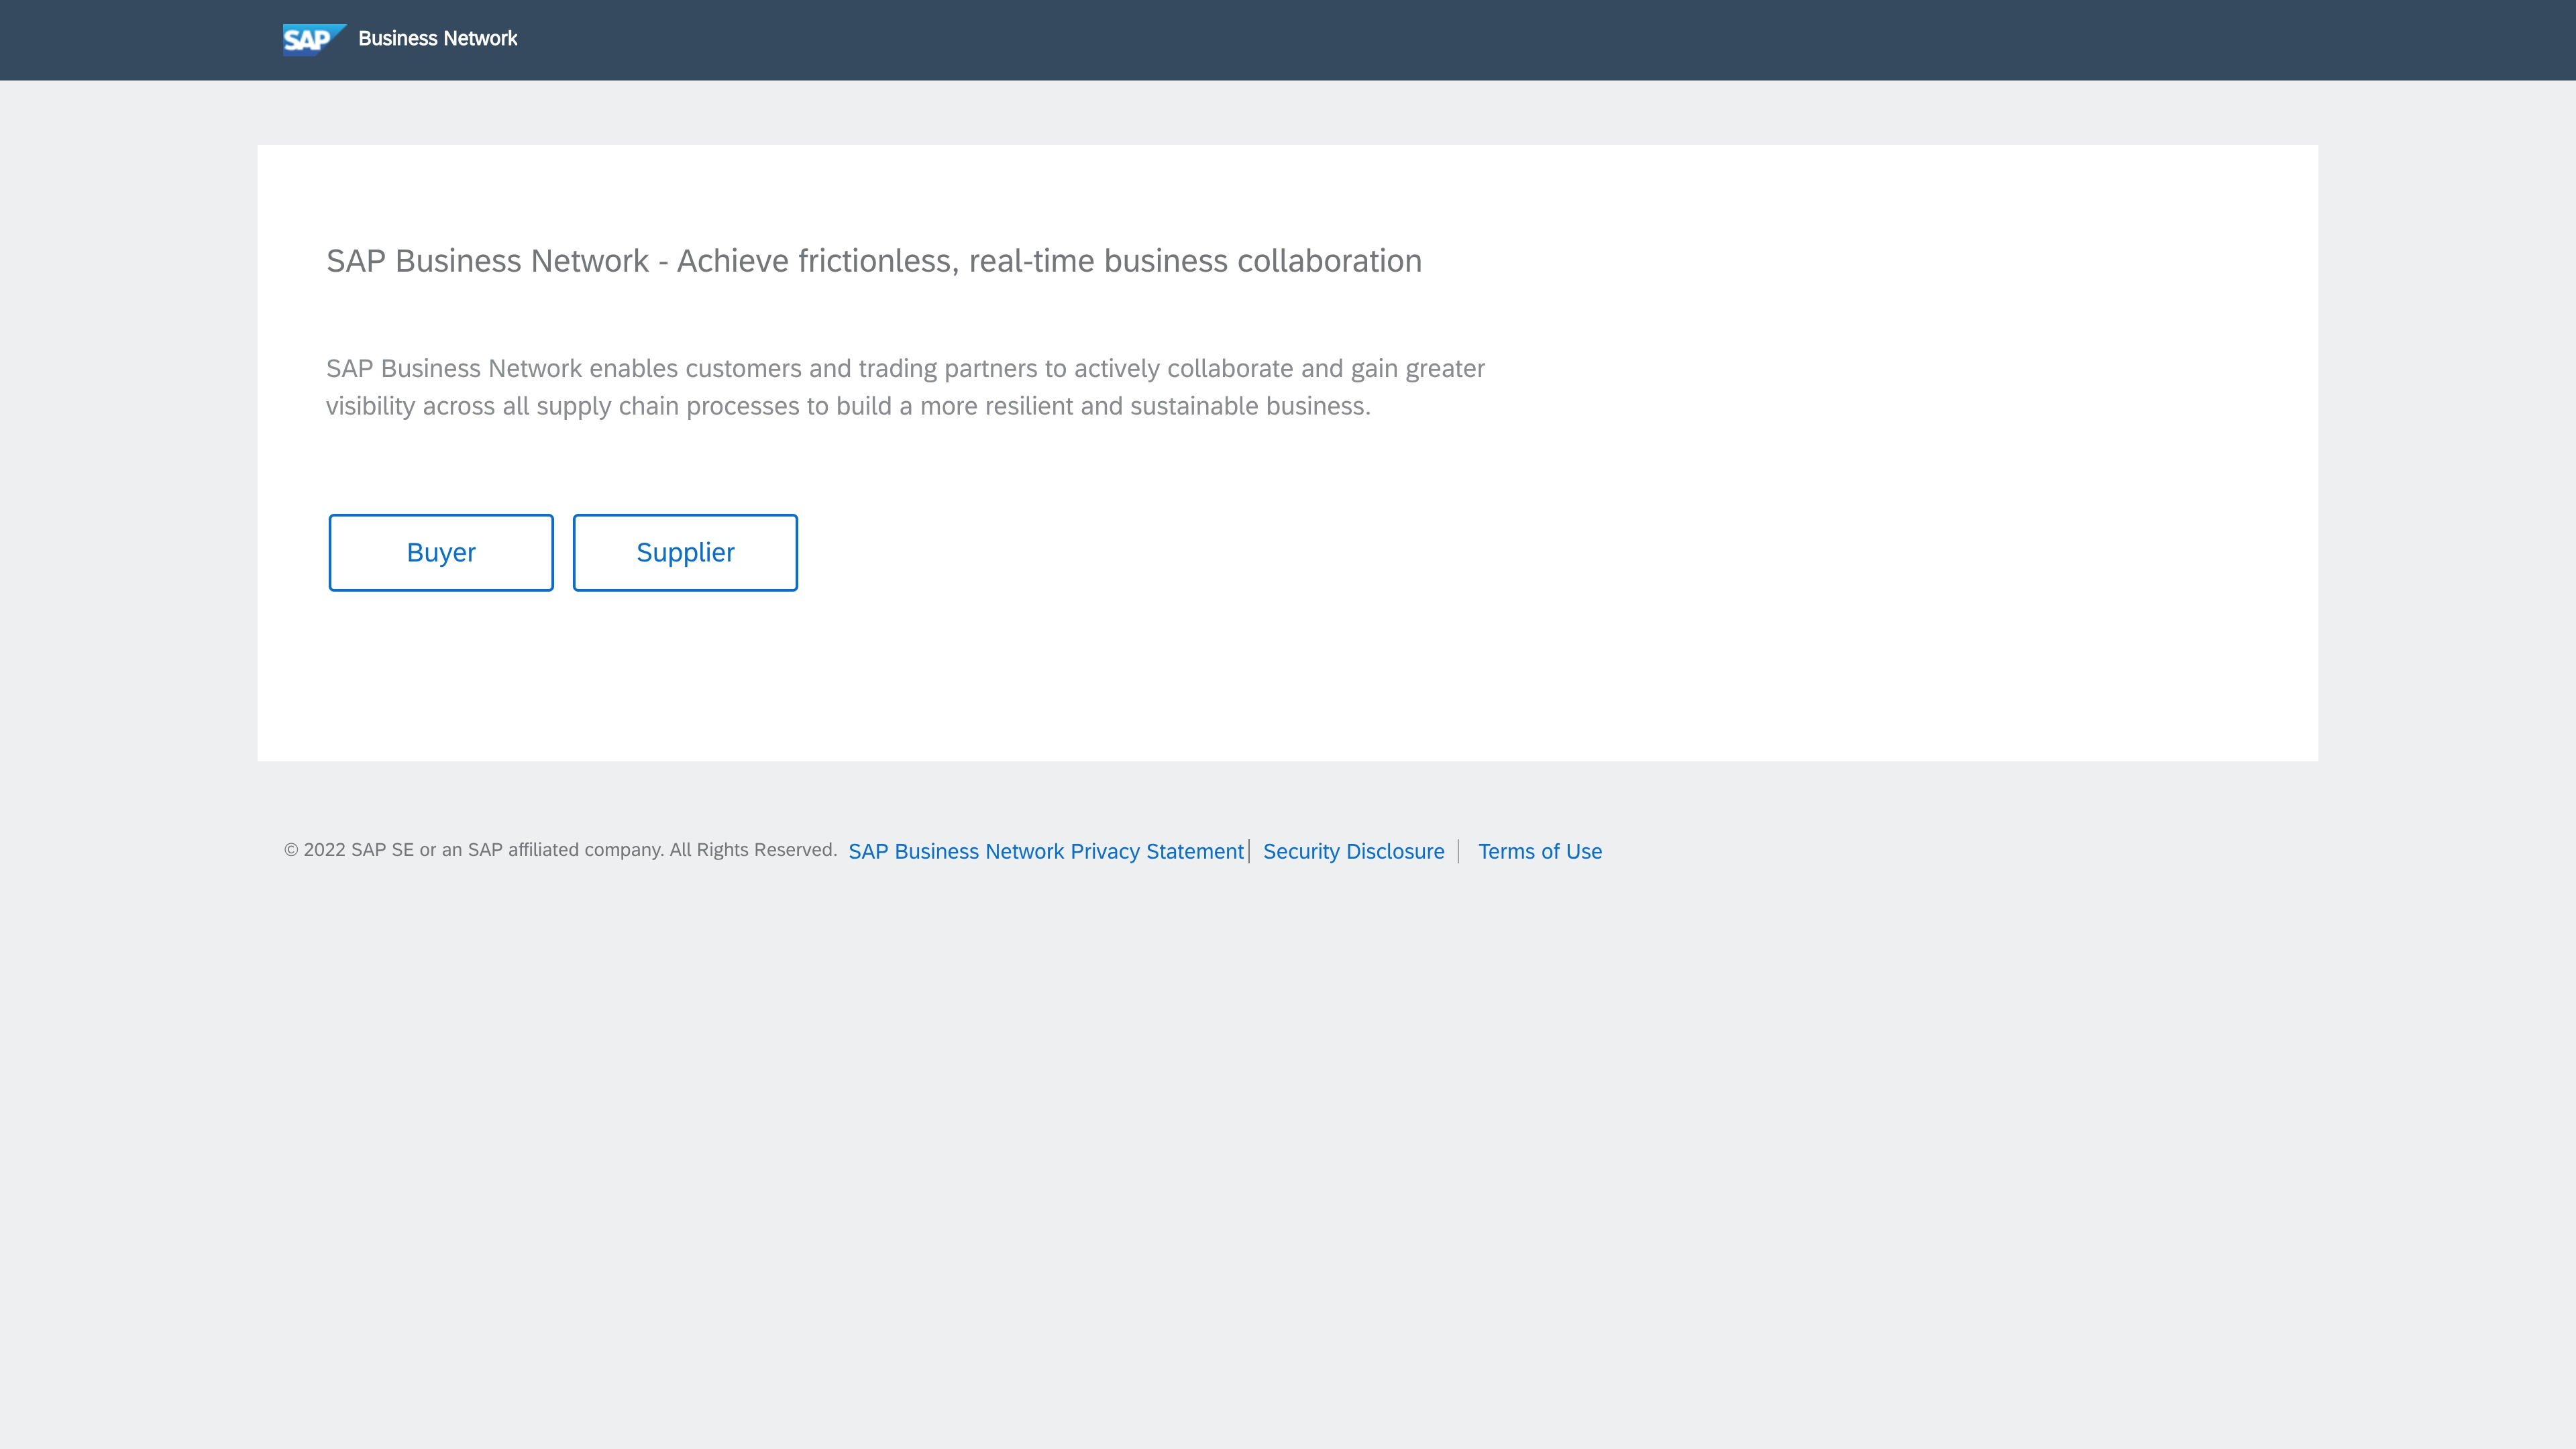The height and width of the screenshot is (1449, 2576).
Task: Open the Terms of Use link
Action: point(1540,851)
